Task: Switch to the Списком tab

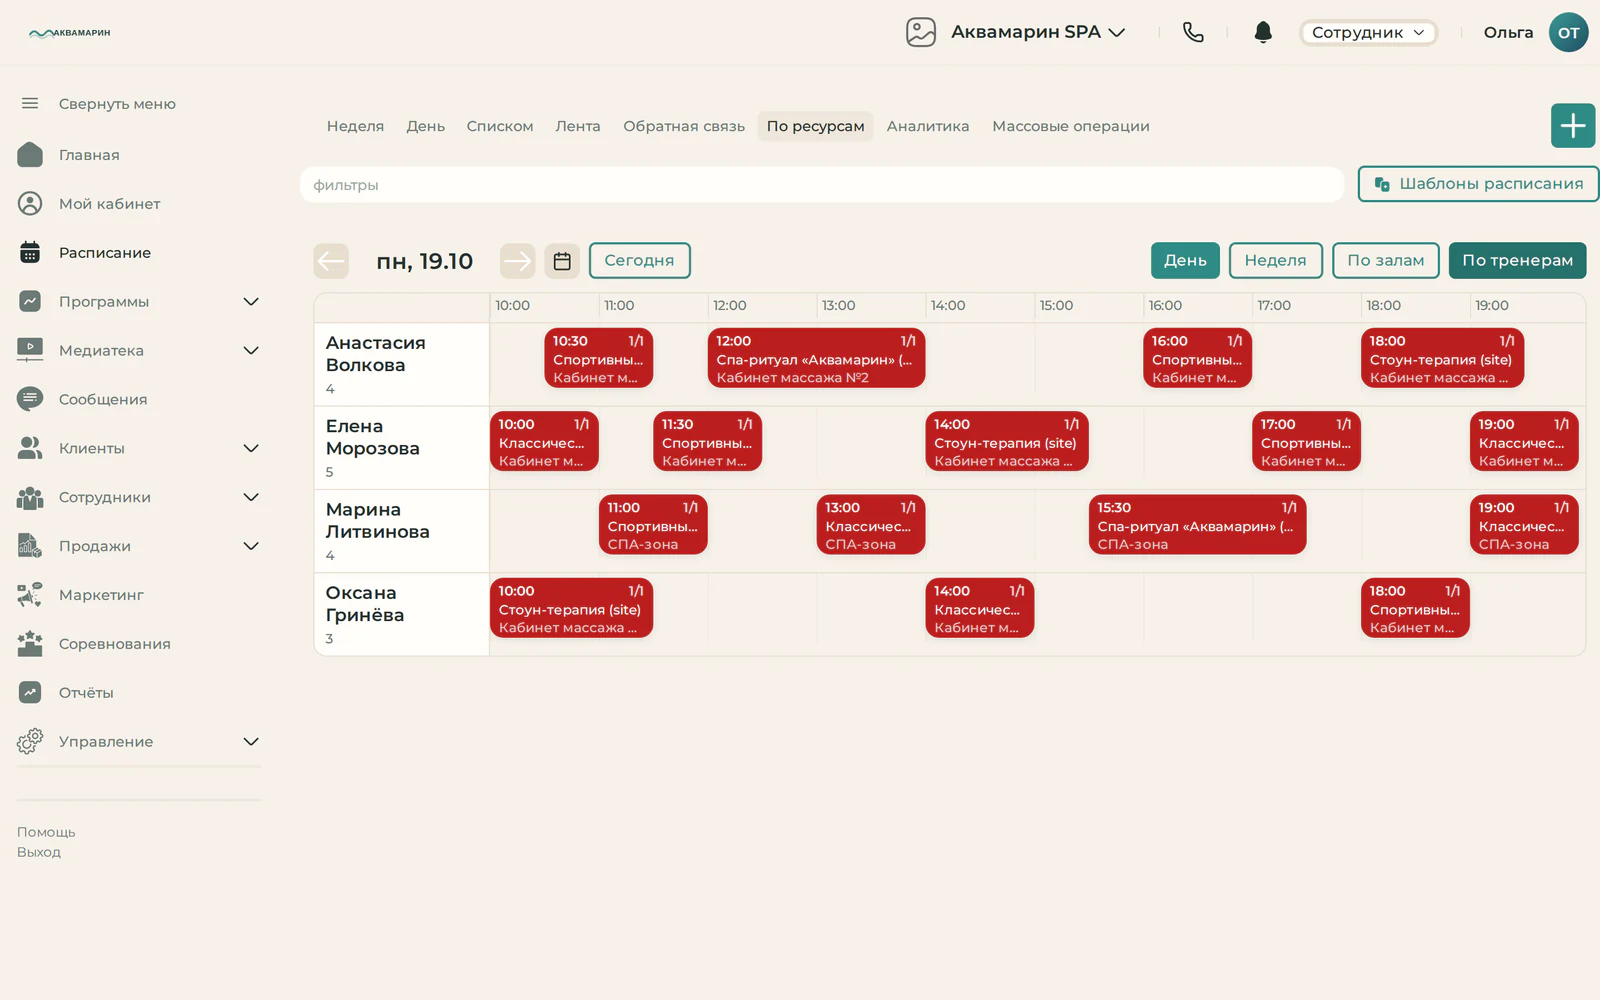Action: click(x=500, y=126)
